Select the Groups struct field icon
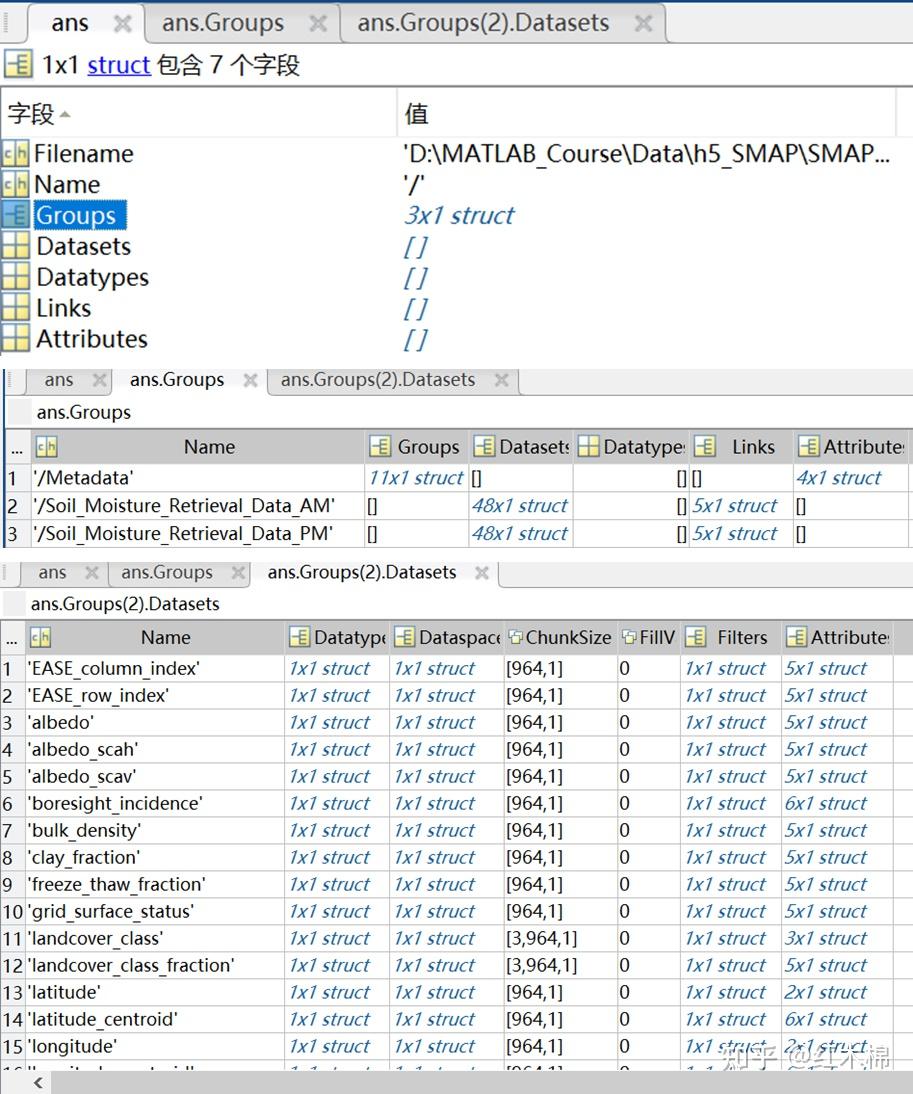 pos(15,215)
